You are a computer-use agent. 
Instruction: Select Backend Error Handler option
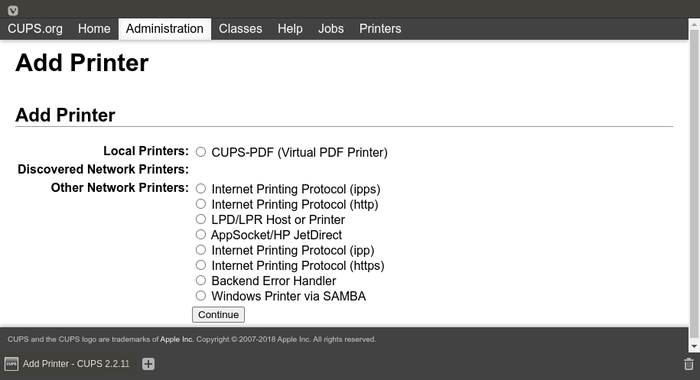201,280
